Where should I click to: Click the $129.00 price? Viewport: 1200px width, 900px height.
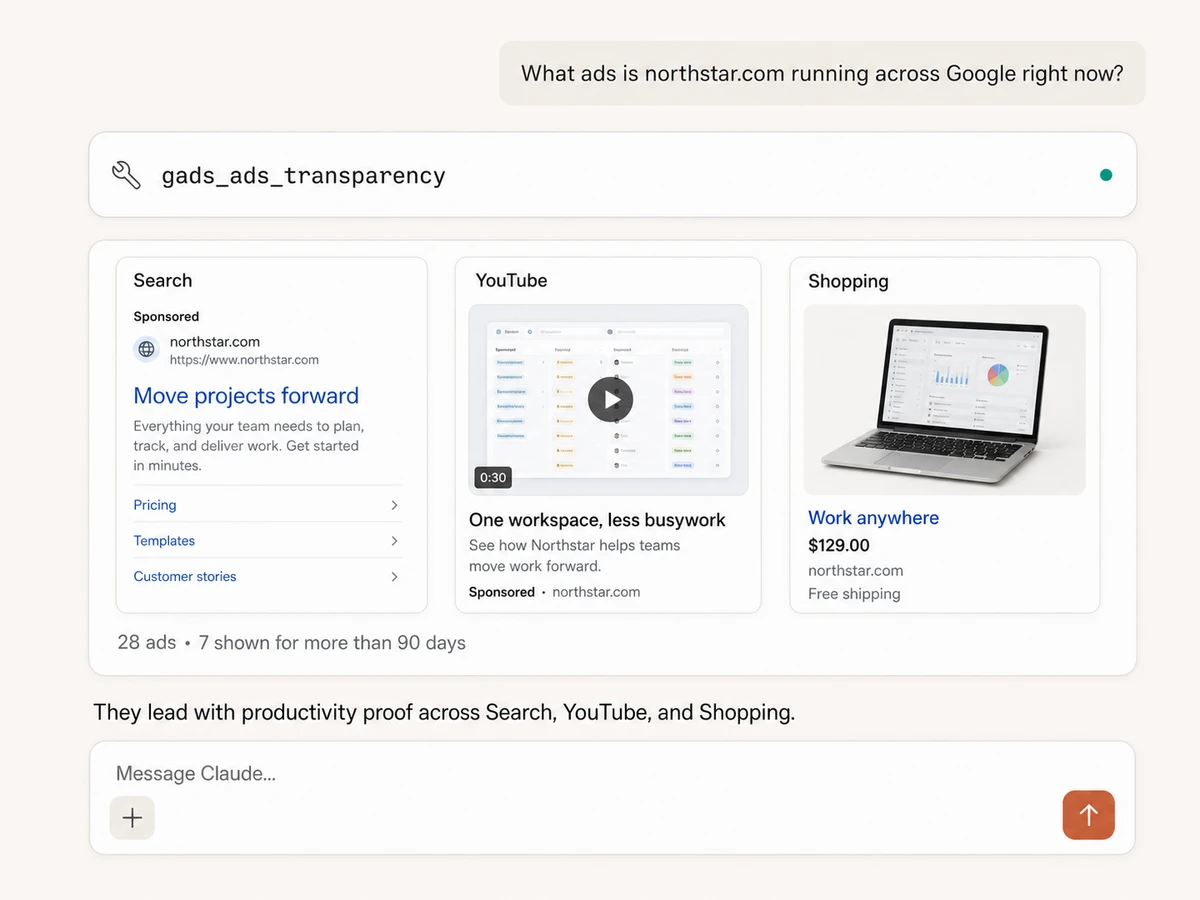point(839,546)
